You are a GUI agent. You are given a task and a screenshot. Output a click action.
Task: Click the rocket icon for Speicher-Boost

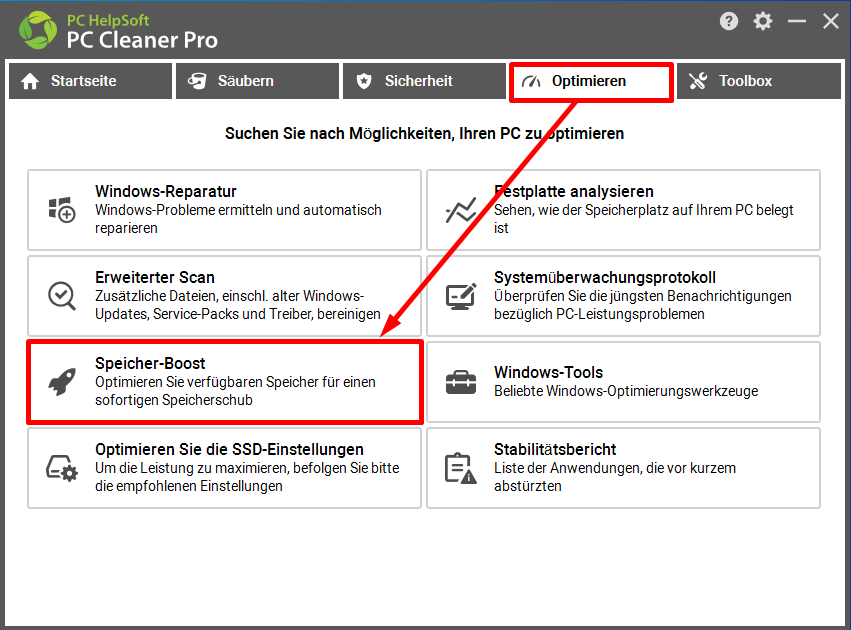coord(62,382)
